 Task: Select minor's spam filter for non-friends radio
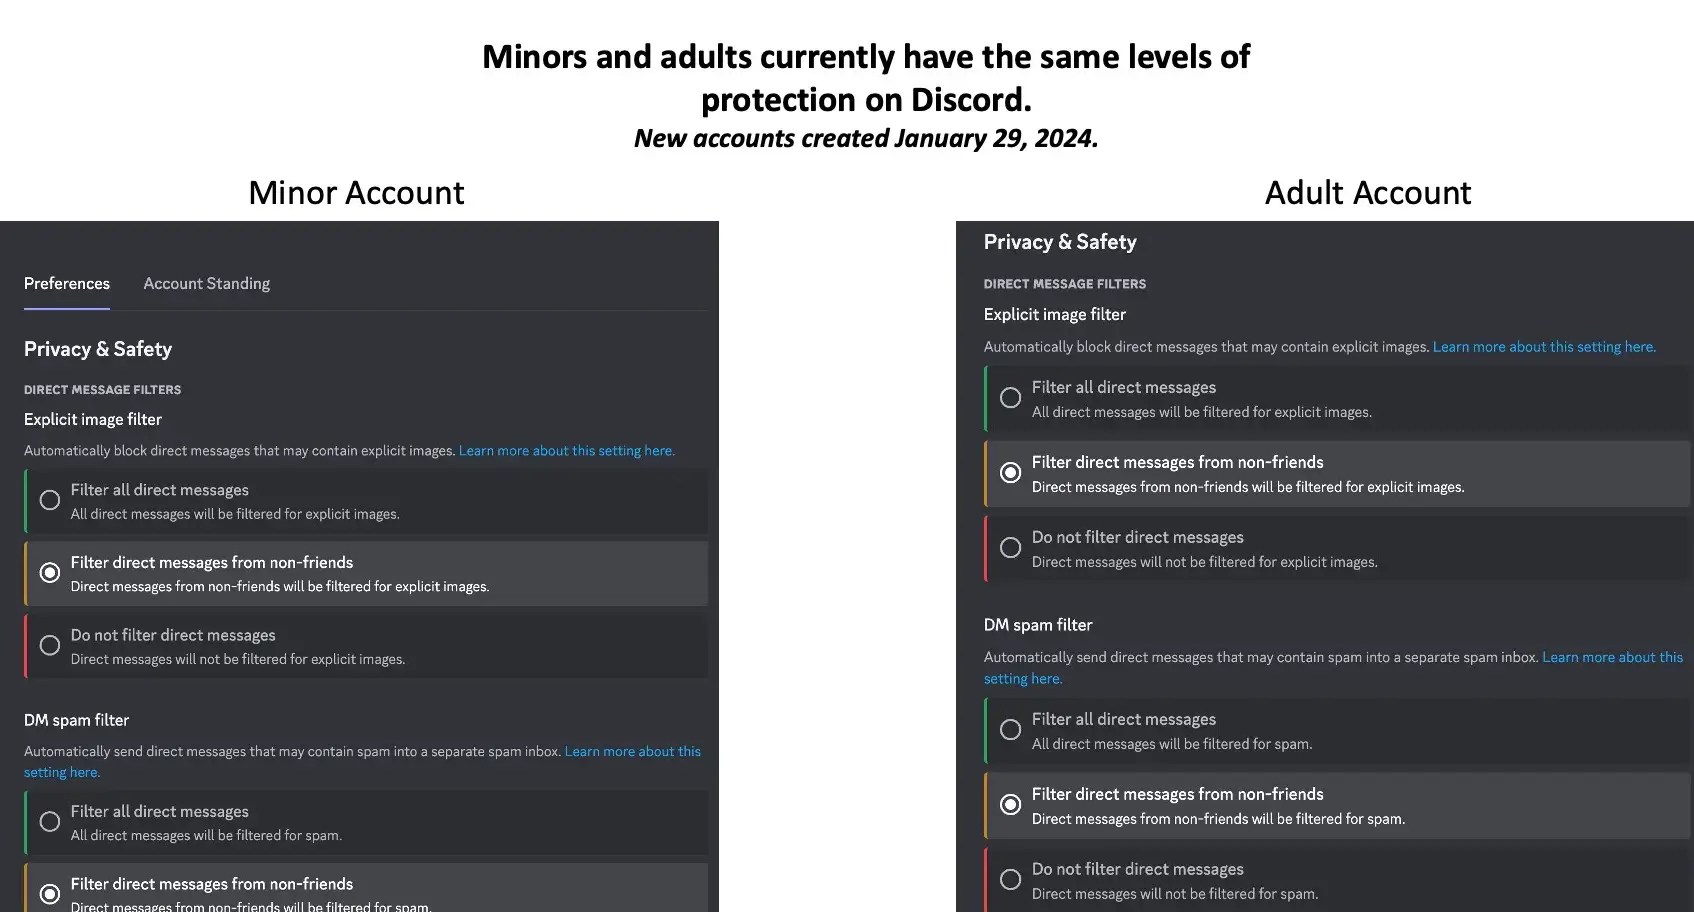(x=49, y=894)
